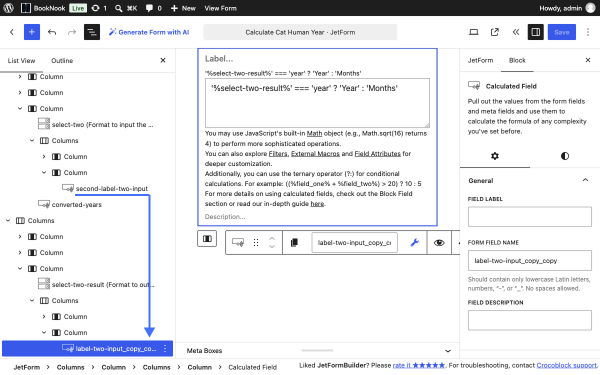
Task: Click Generate Form with AI
Action: (x=149, y=32)
